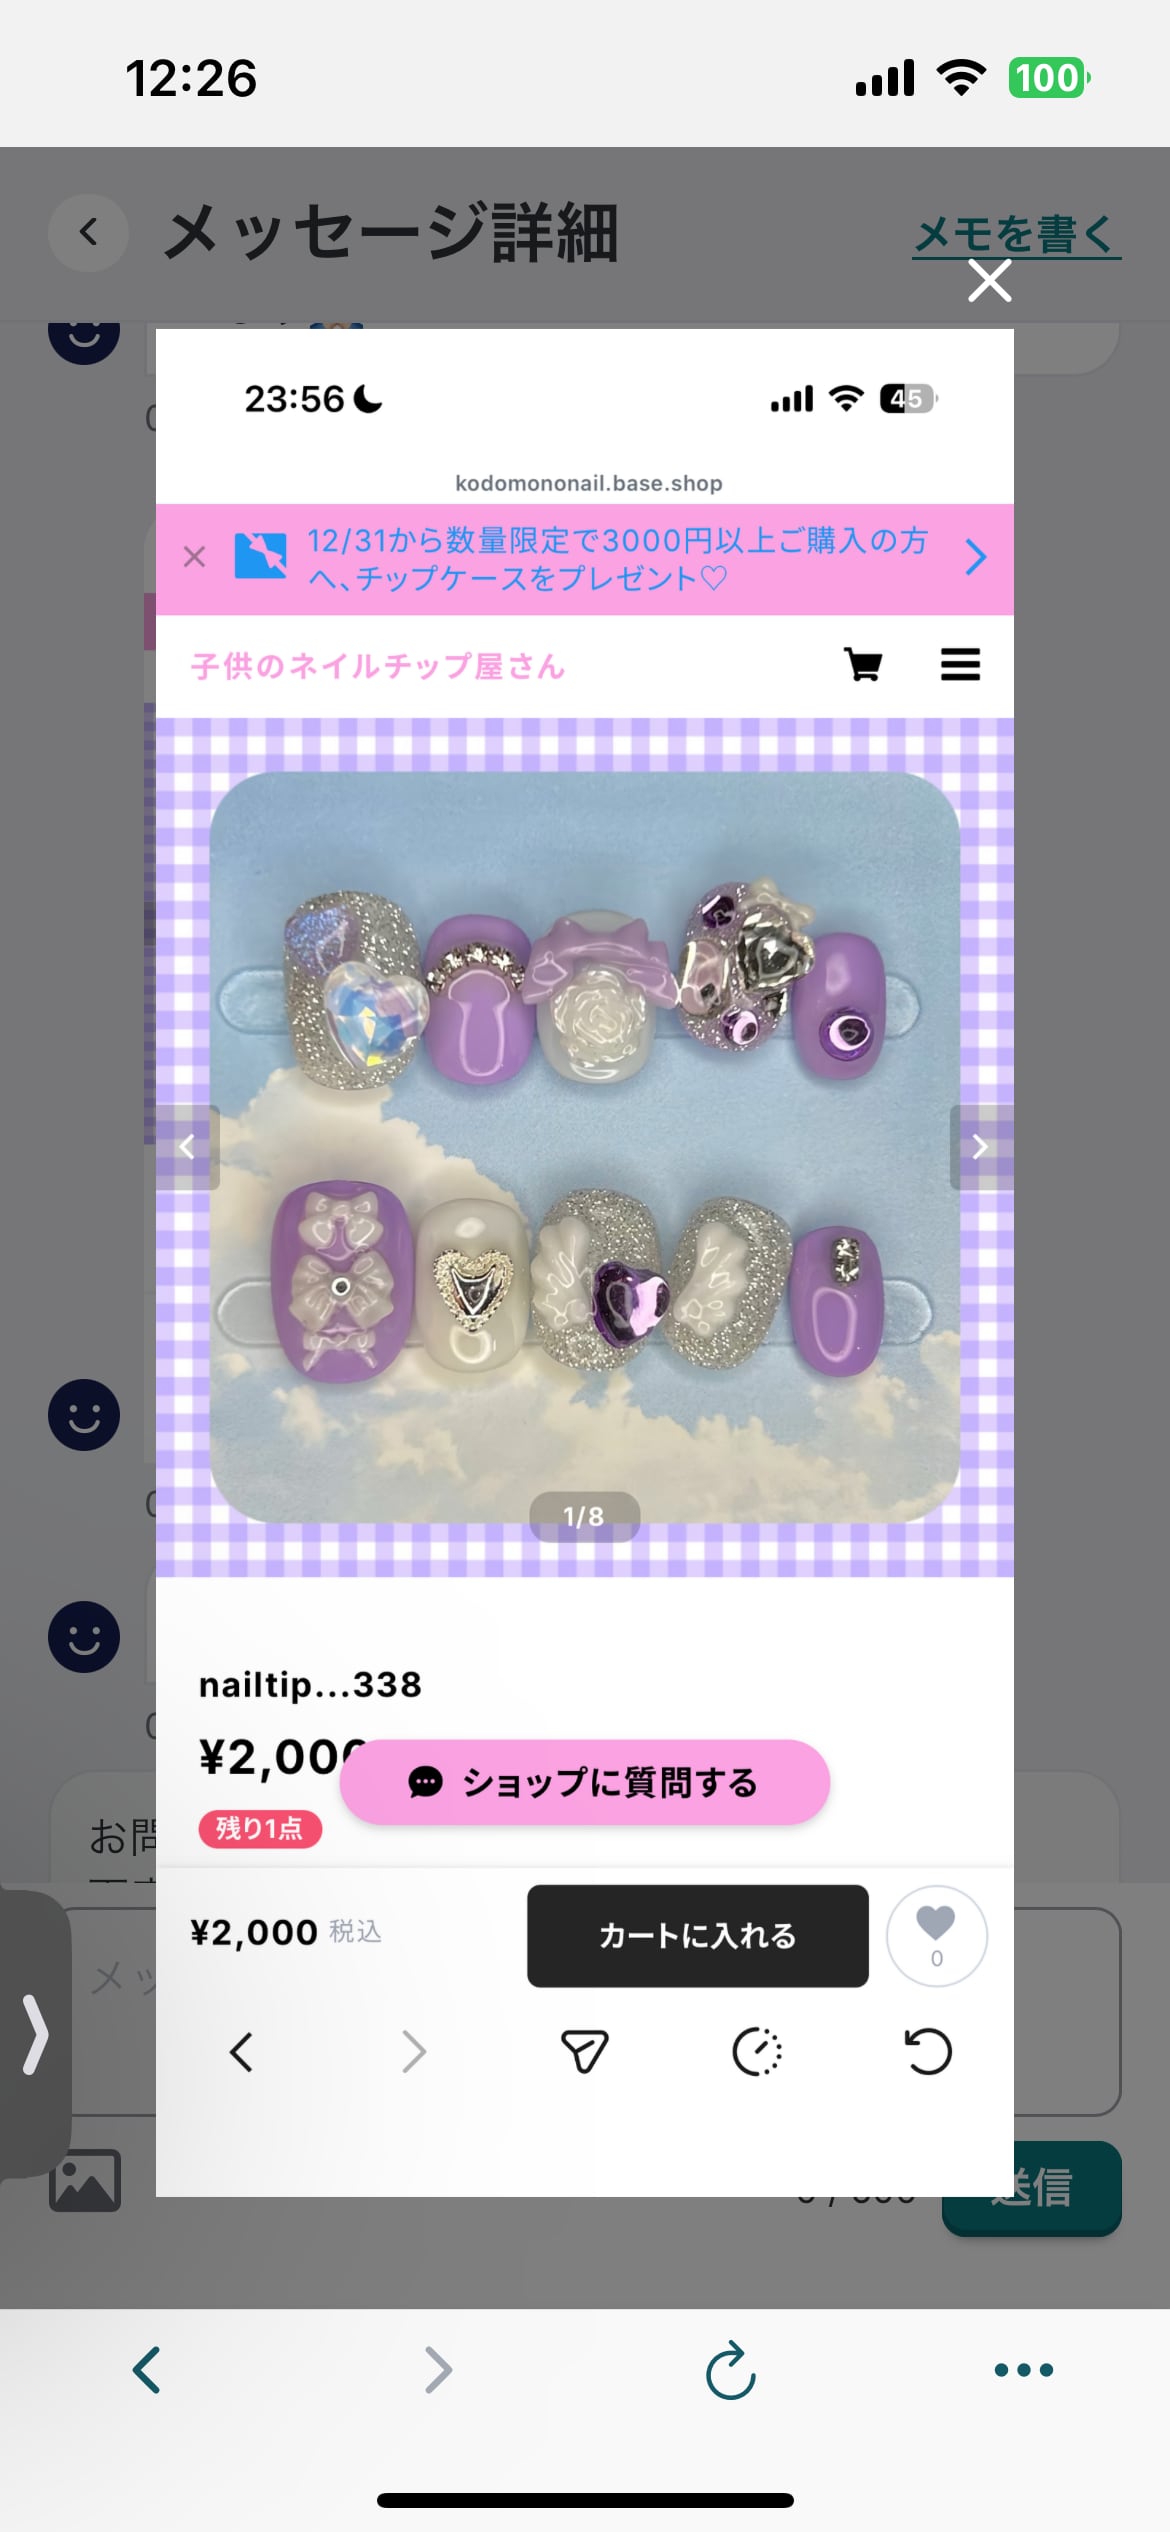Dismiss the pink promotion banner X
Image resolution: width=1170 pixels, height=2532 pixels.
pyautogui.click(x=195, y=557)
